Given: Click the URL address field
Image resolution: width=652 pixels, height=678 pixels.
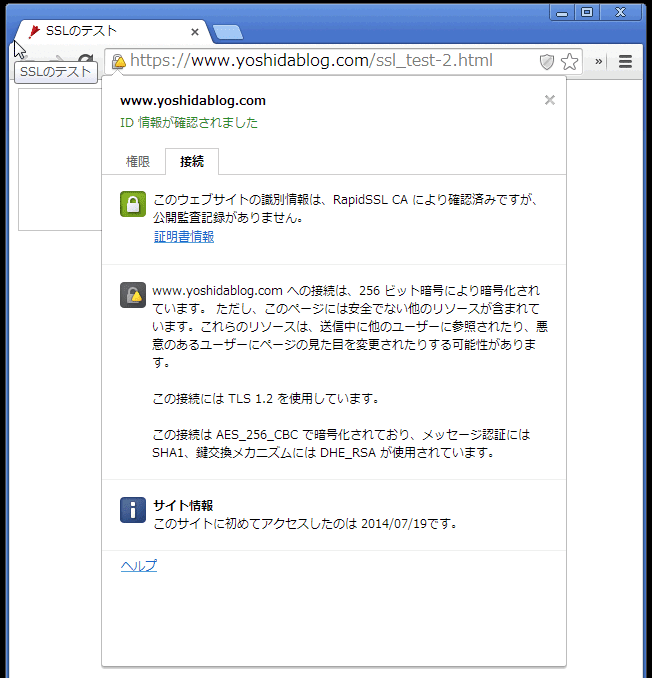Looking at the screenshot, I should click(311, 61).
